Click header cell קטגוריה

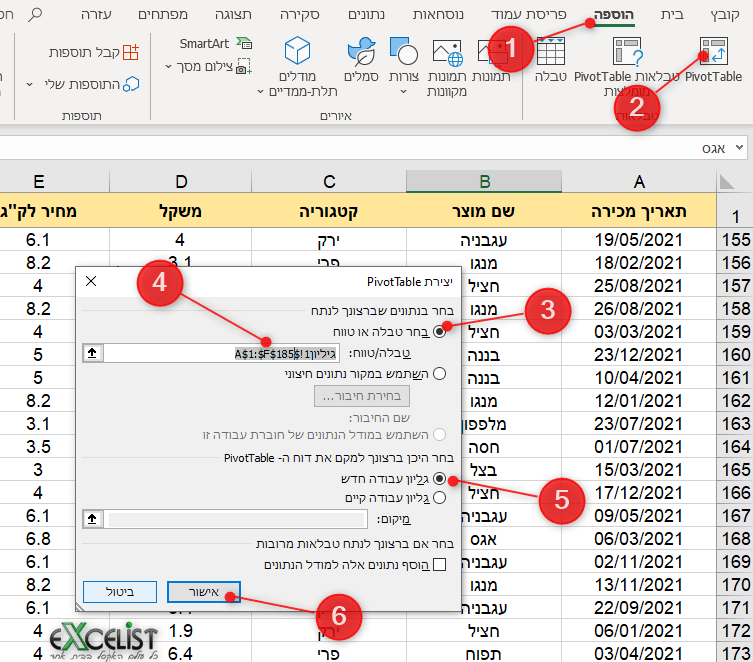[329, 211]
